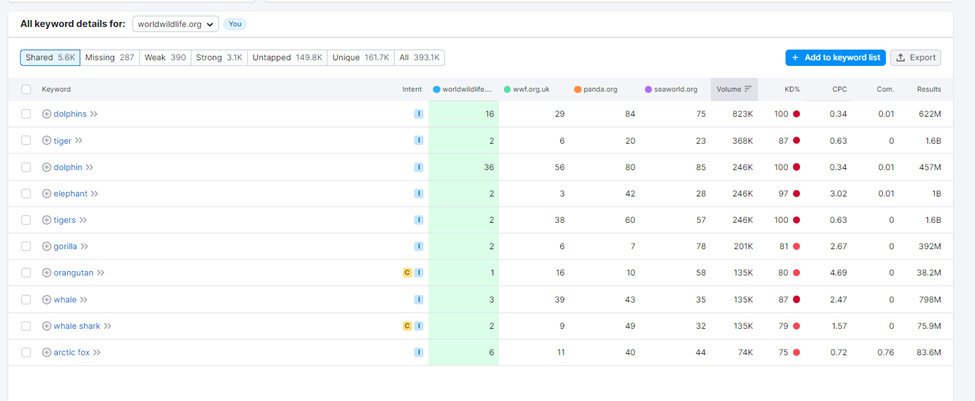The image size is (975, 401).
Task: Click the plus icon beside tiger keyword
Action: [x=46, y=141]
